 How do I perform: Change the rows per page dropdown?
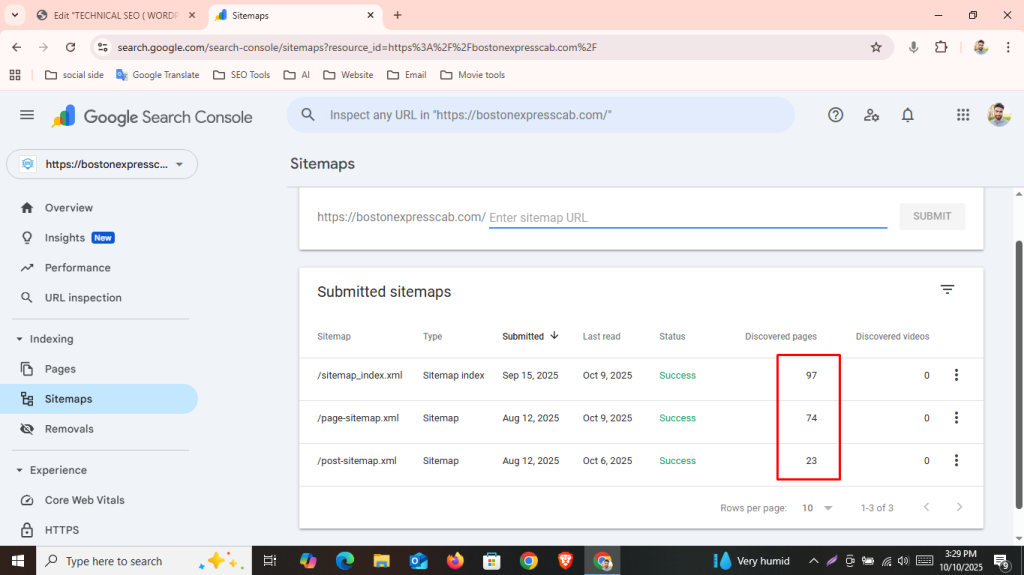(817, 508)
